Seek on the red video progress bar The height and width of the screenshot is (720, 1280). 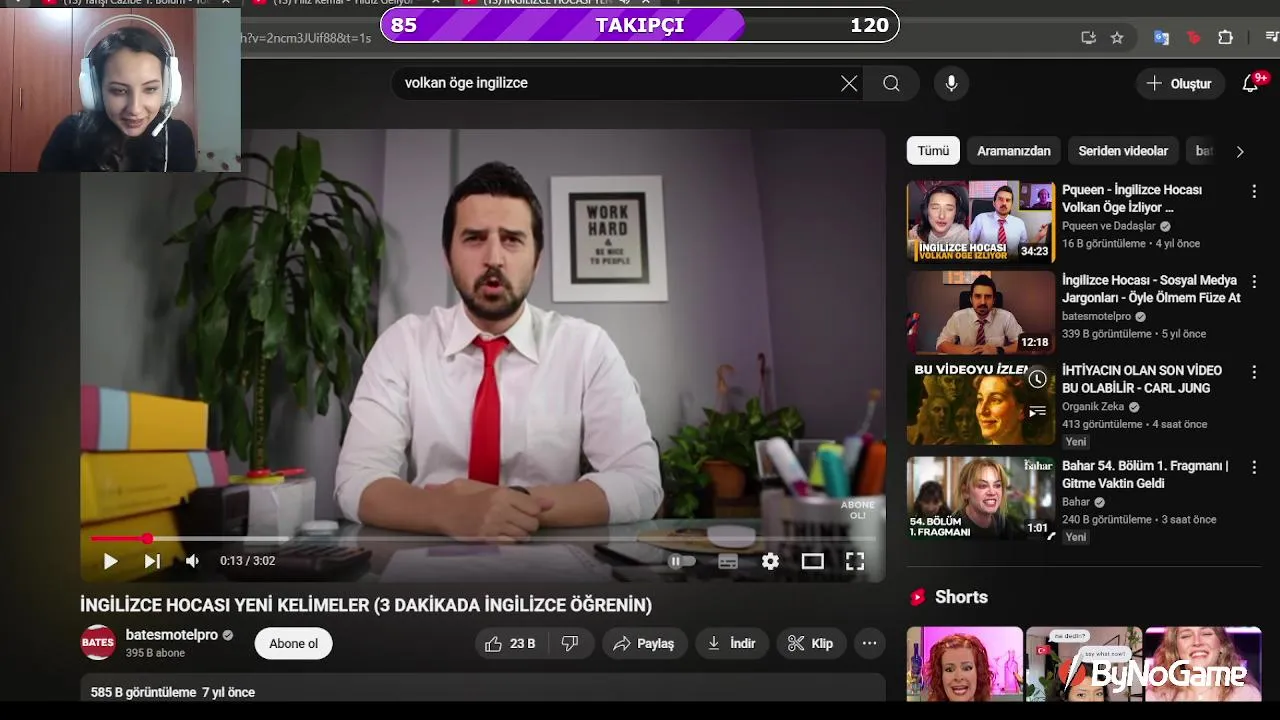482,539
